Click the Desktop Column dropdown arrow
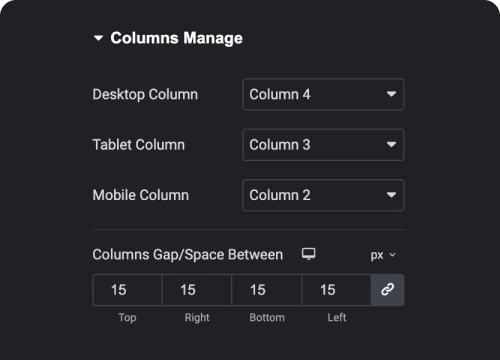 (x=391, y=94)
